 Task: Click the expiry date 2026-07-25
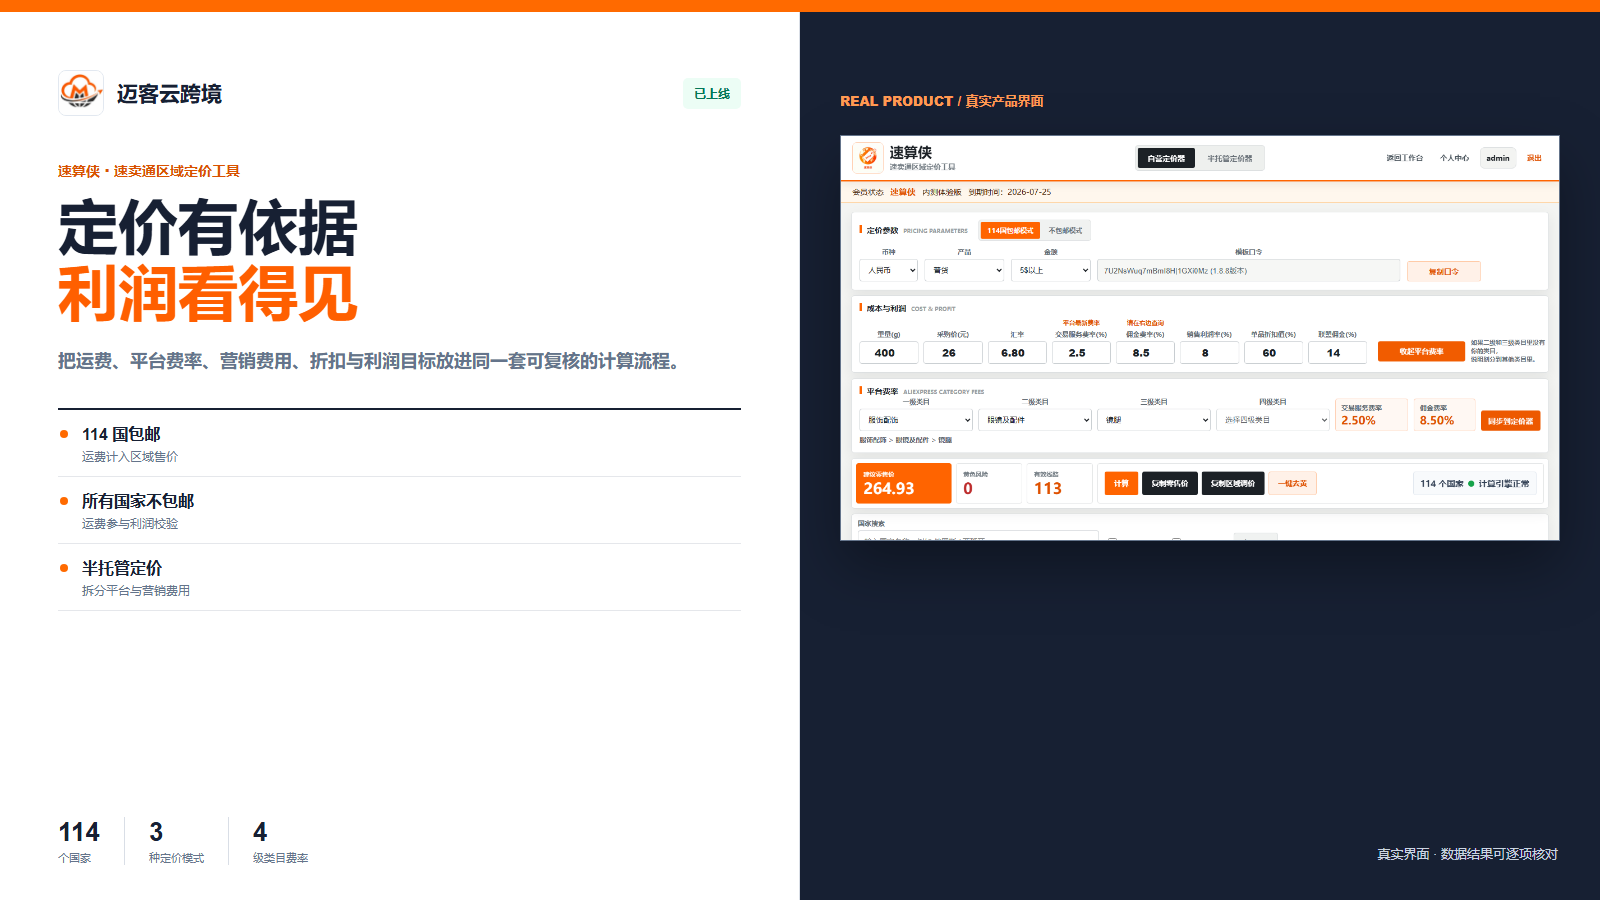pos(1029,192)
